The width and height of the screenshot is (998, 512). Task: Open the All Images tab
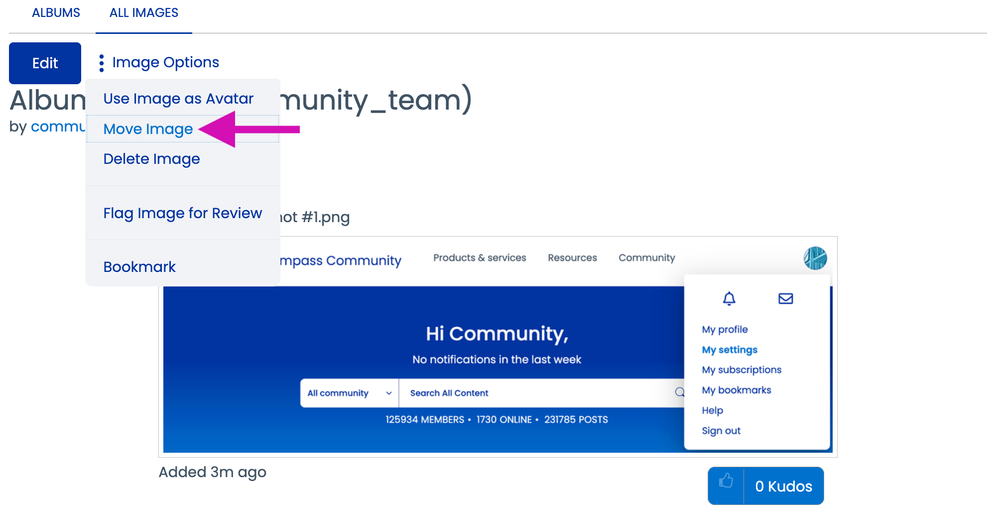(144, 13)
